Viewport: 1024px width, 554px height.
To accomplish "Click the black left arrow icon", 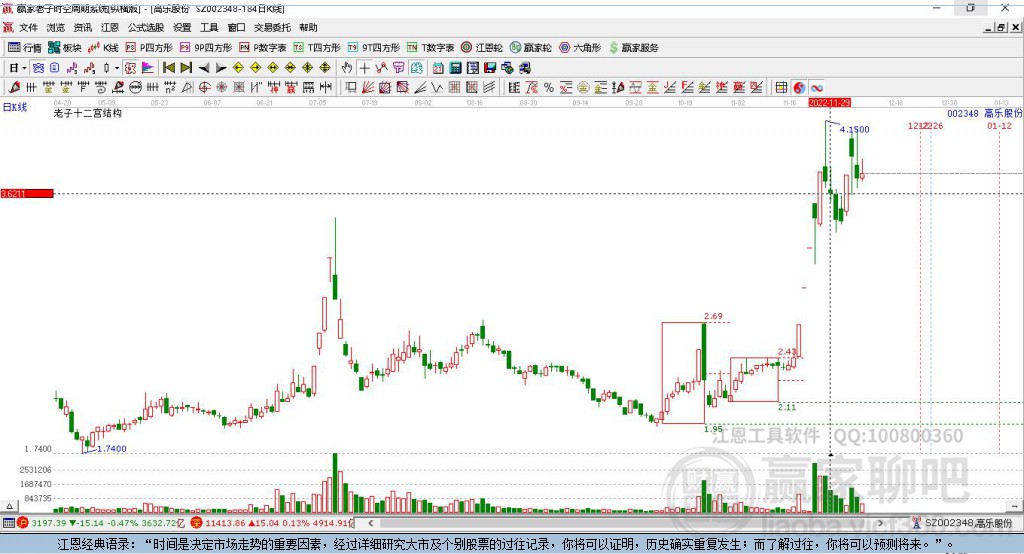I will pos(204,68).
